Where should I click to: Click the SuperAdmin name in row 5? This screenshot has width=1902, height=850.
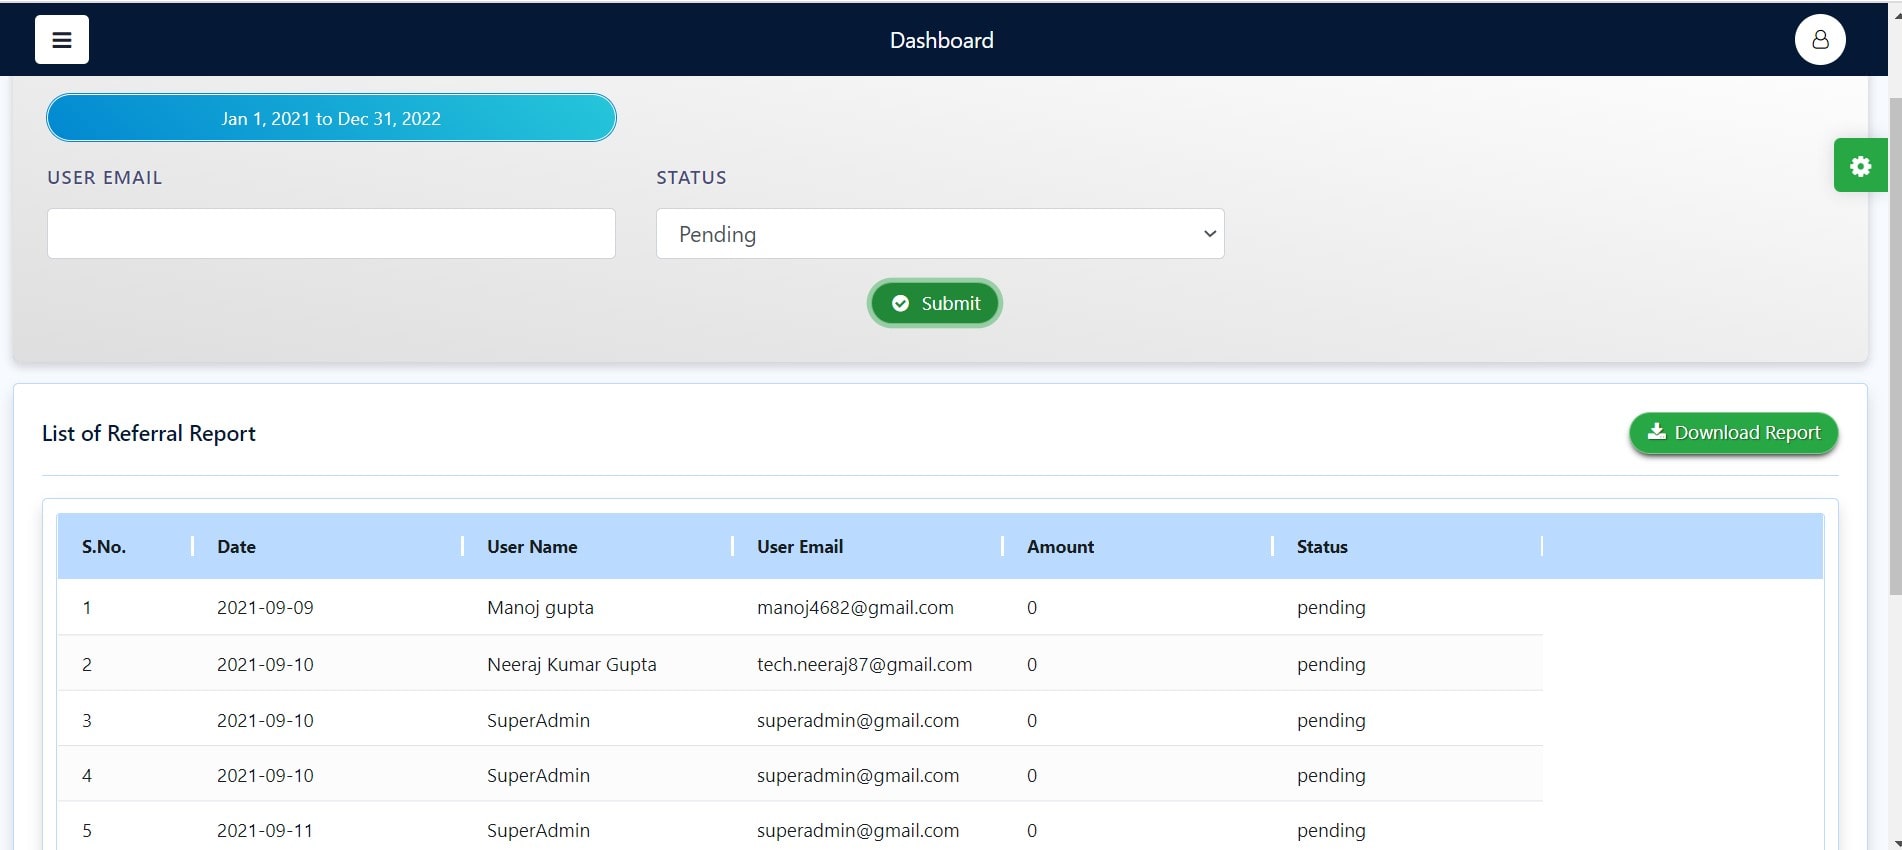(x=538, y=831)
